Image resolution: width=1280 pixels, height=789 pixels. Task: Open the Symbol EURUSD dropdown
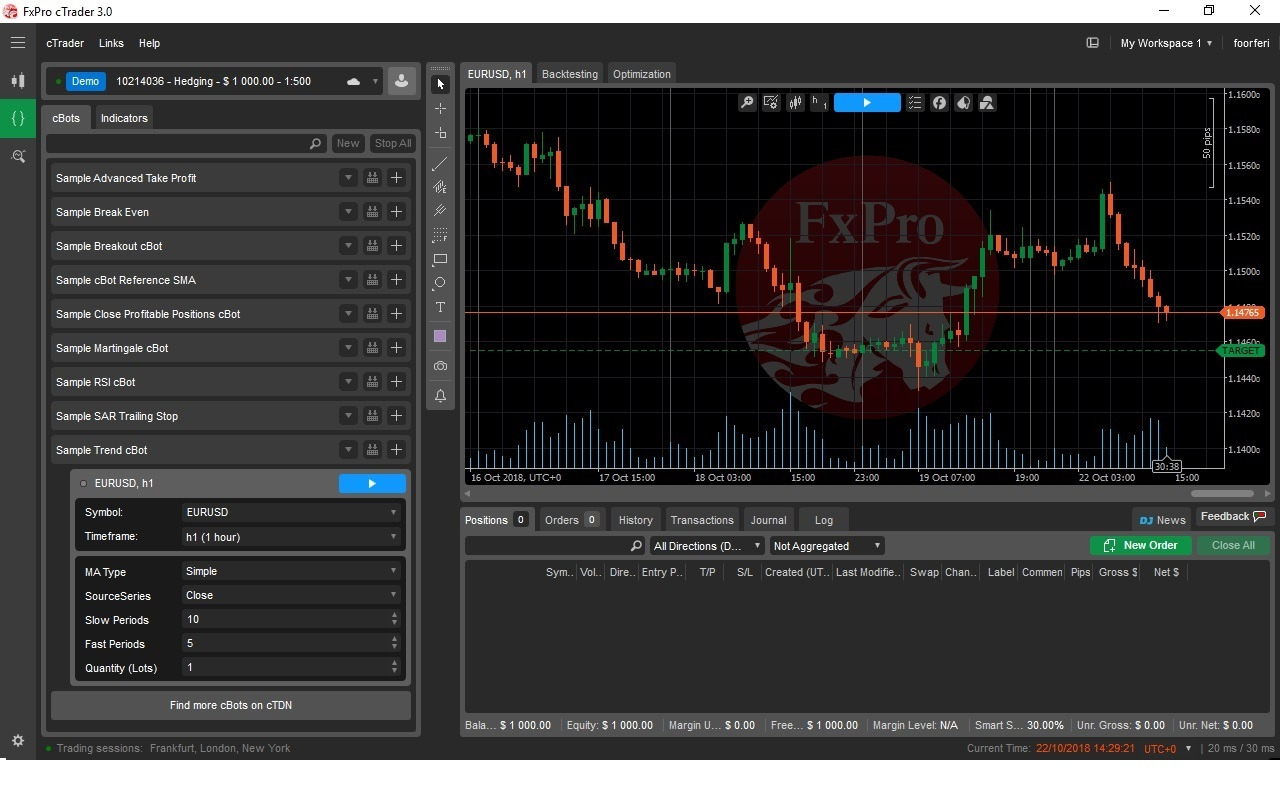point(292,512)
